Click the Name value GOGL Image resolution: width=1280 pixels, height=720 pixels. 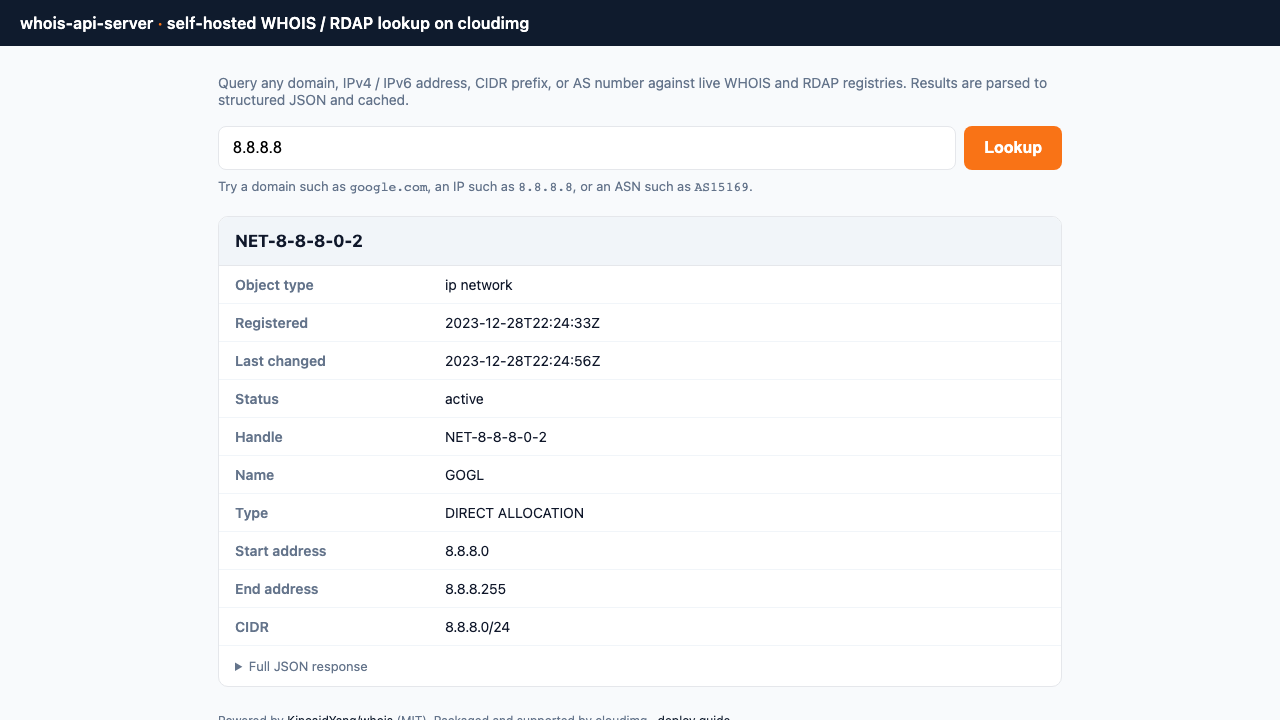464,475
